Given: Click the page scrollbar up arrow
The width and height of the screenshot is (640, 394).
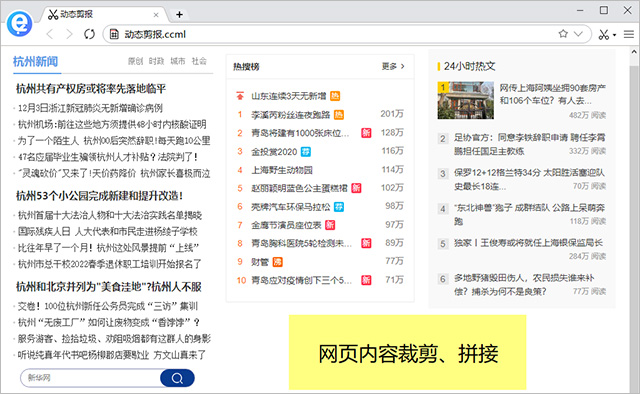Looking at the screenshot, I should click(x=634, y=52).
